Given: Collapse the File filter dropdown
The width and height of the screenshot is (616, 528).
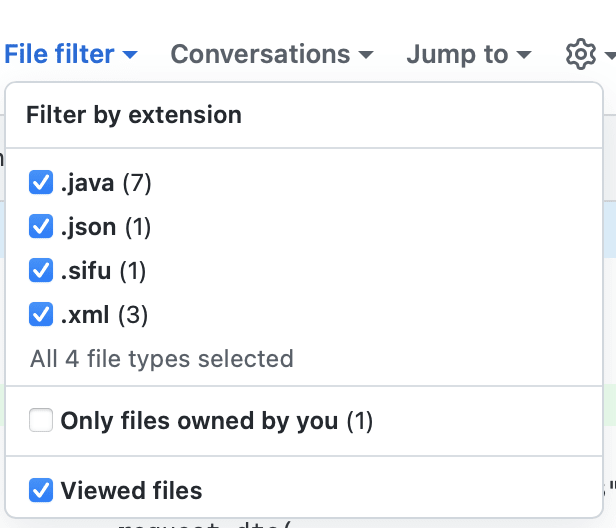Looking at the screenshot, I should 71,54.
